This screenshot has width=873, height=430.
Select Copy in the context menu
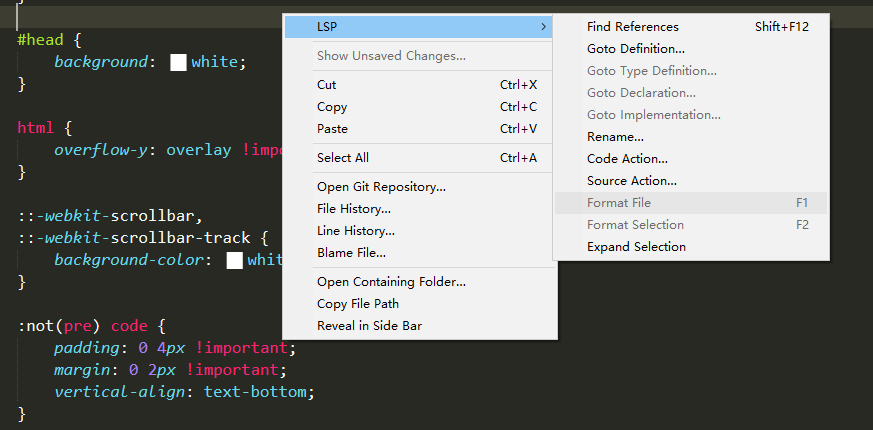pyautogui.click(x=332, y=107)
